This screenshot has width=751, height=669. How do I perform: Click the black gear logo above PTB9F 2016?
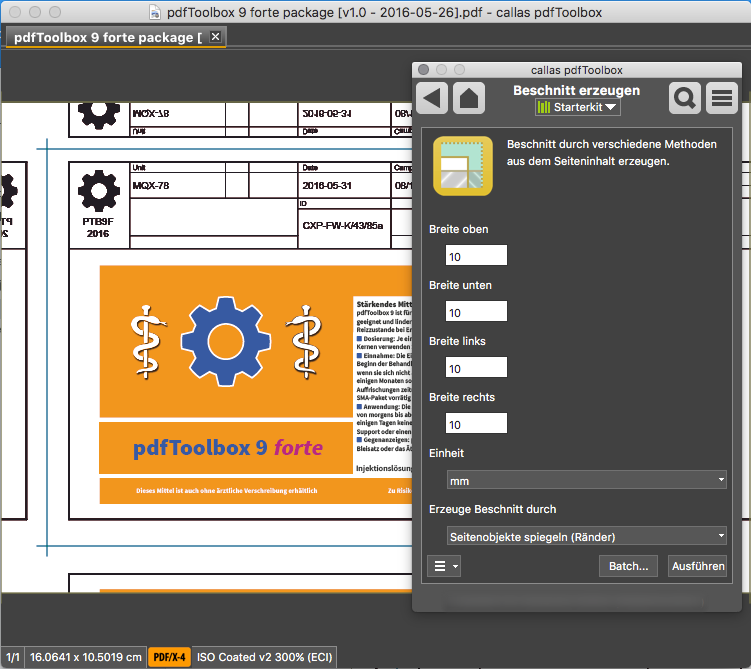click(x=99, y=191)
